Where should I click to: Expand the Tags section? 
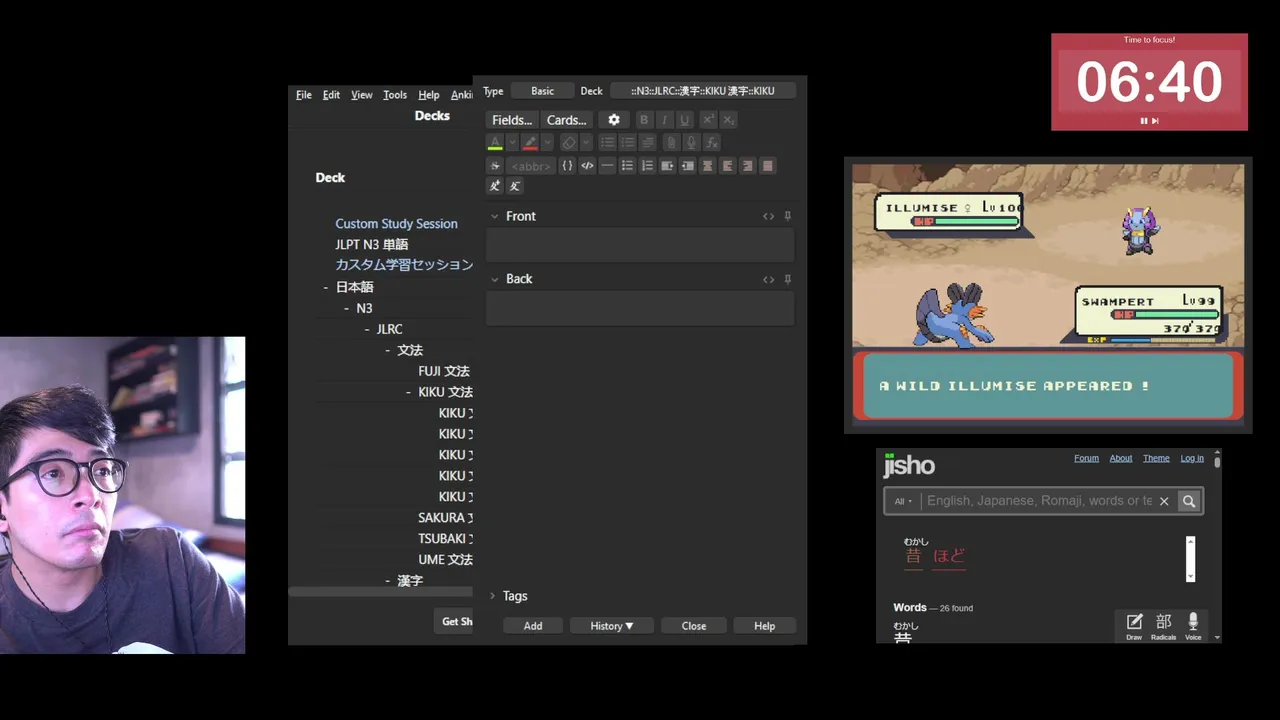(x=493, y=596)
